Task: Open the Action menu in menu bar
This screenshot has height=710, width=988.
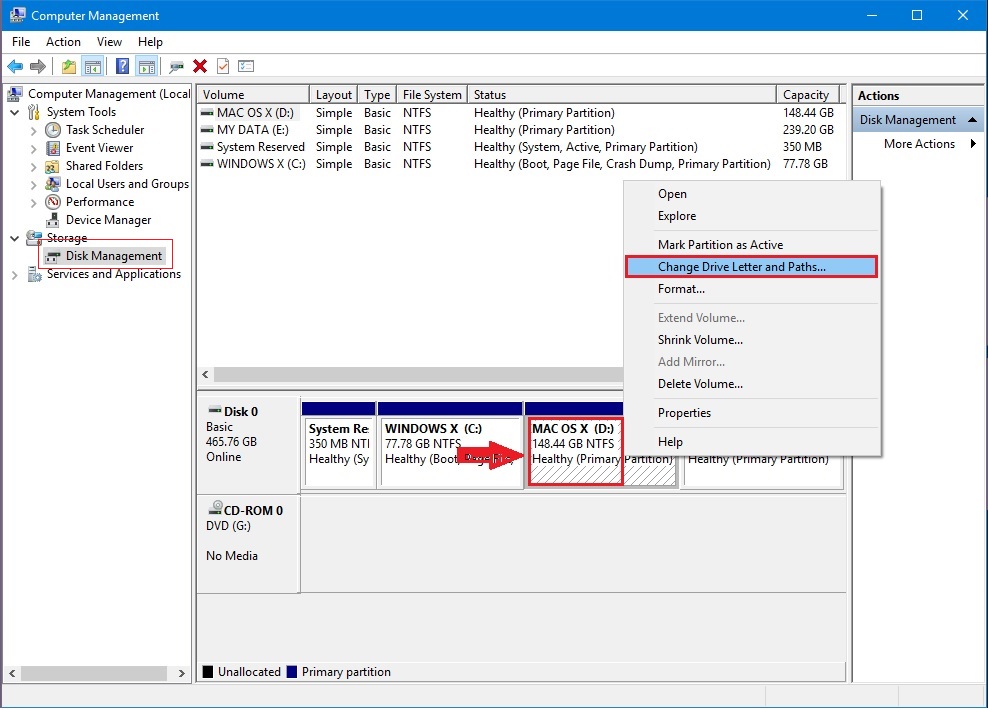Action: [x=63, y=42]
